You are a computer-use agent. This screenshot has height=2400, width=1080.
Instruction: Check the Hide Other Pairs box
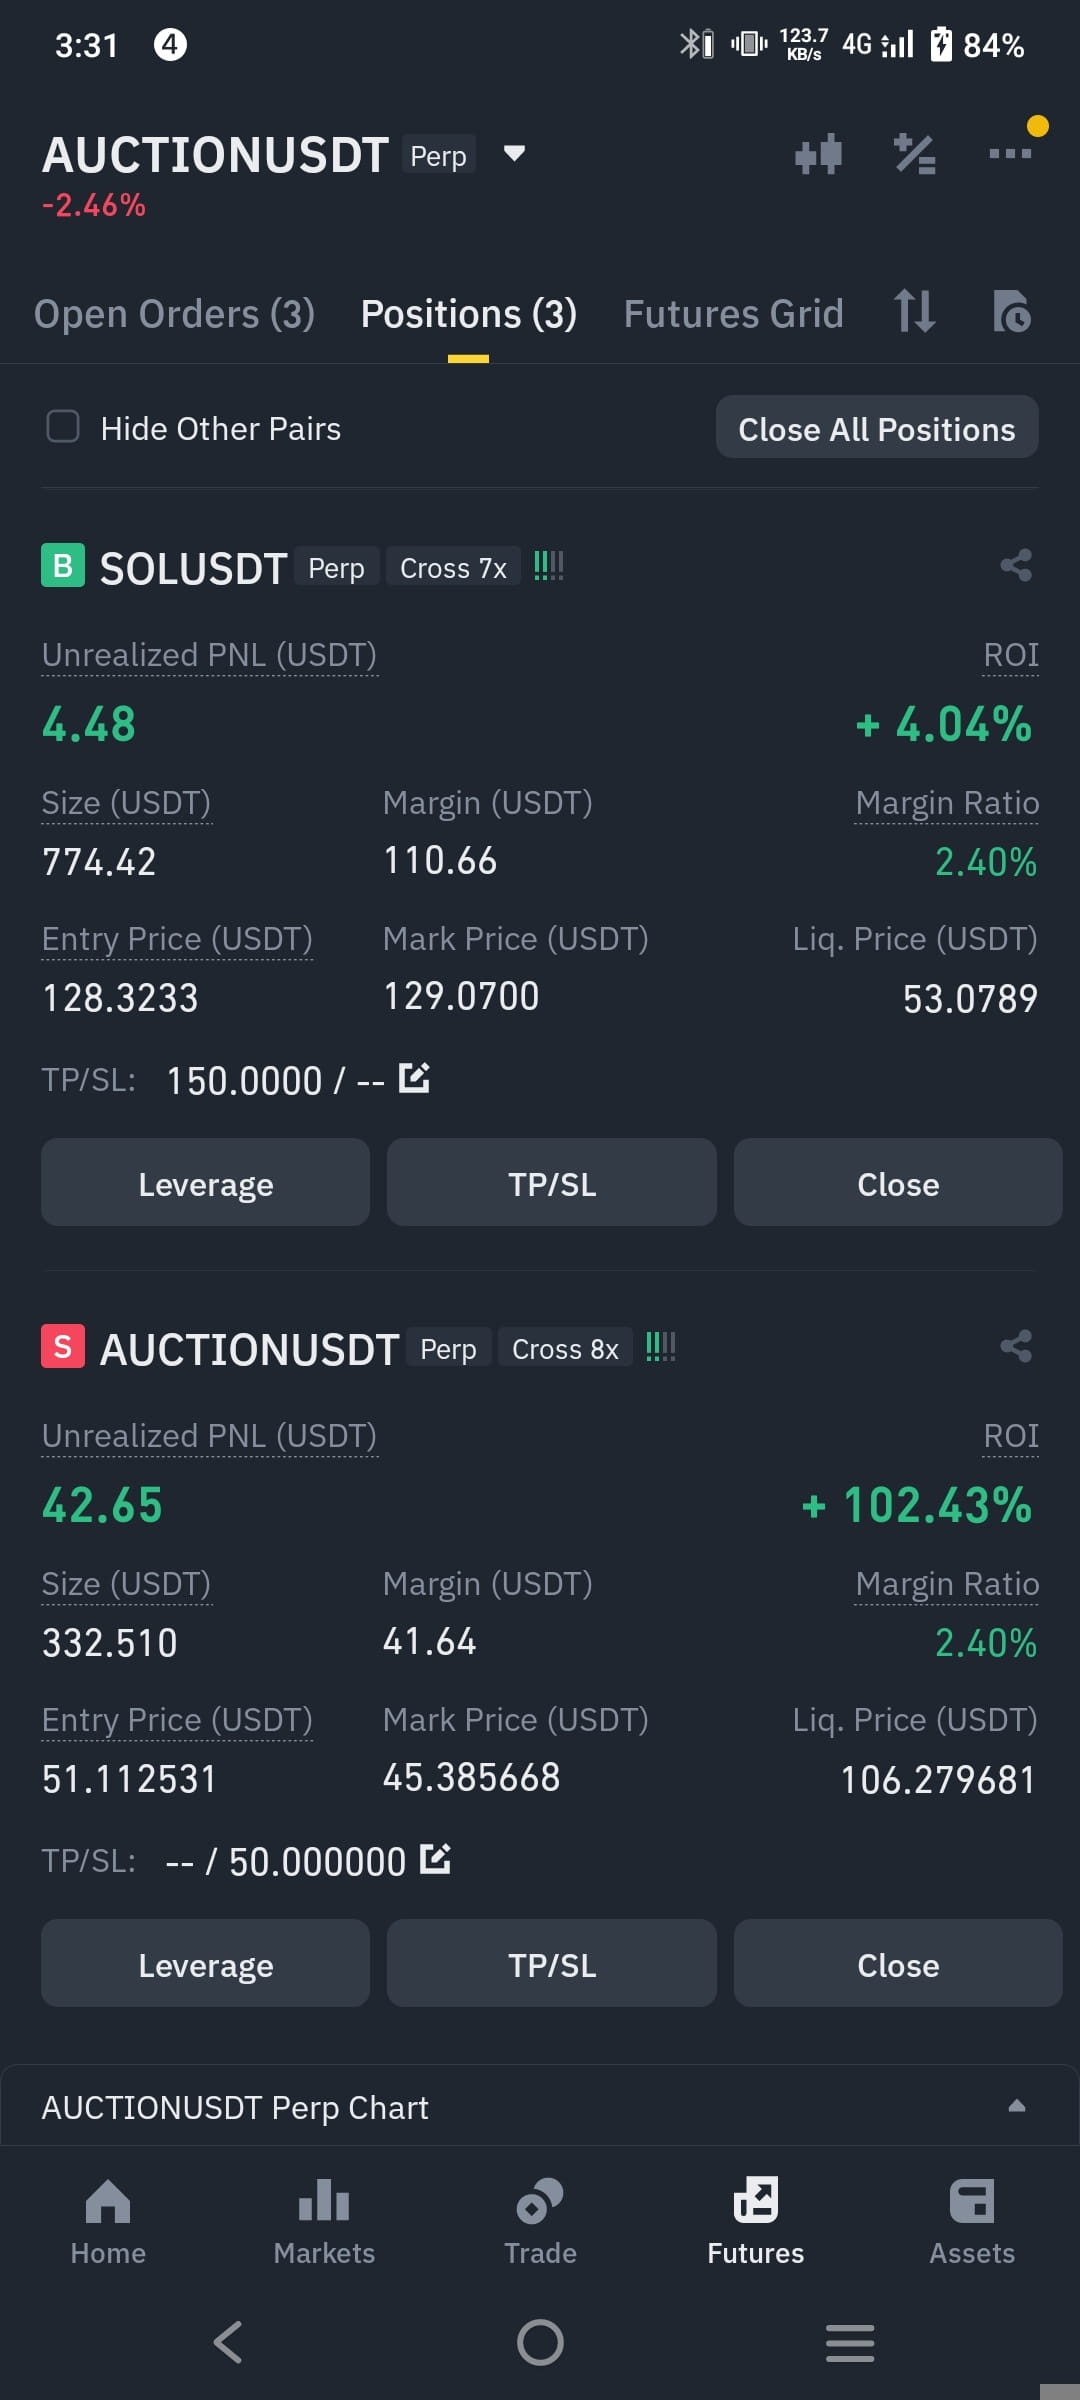coord(63,426)
